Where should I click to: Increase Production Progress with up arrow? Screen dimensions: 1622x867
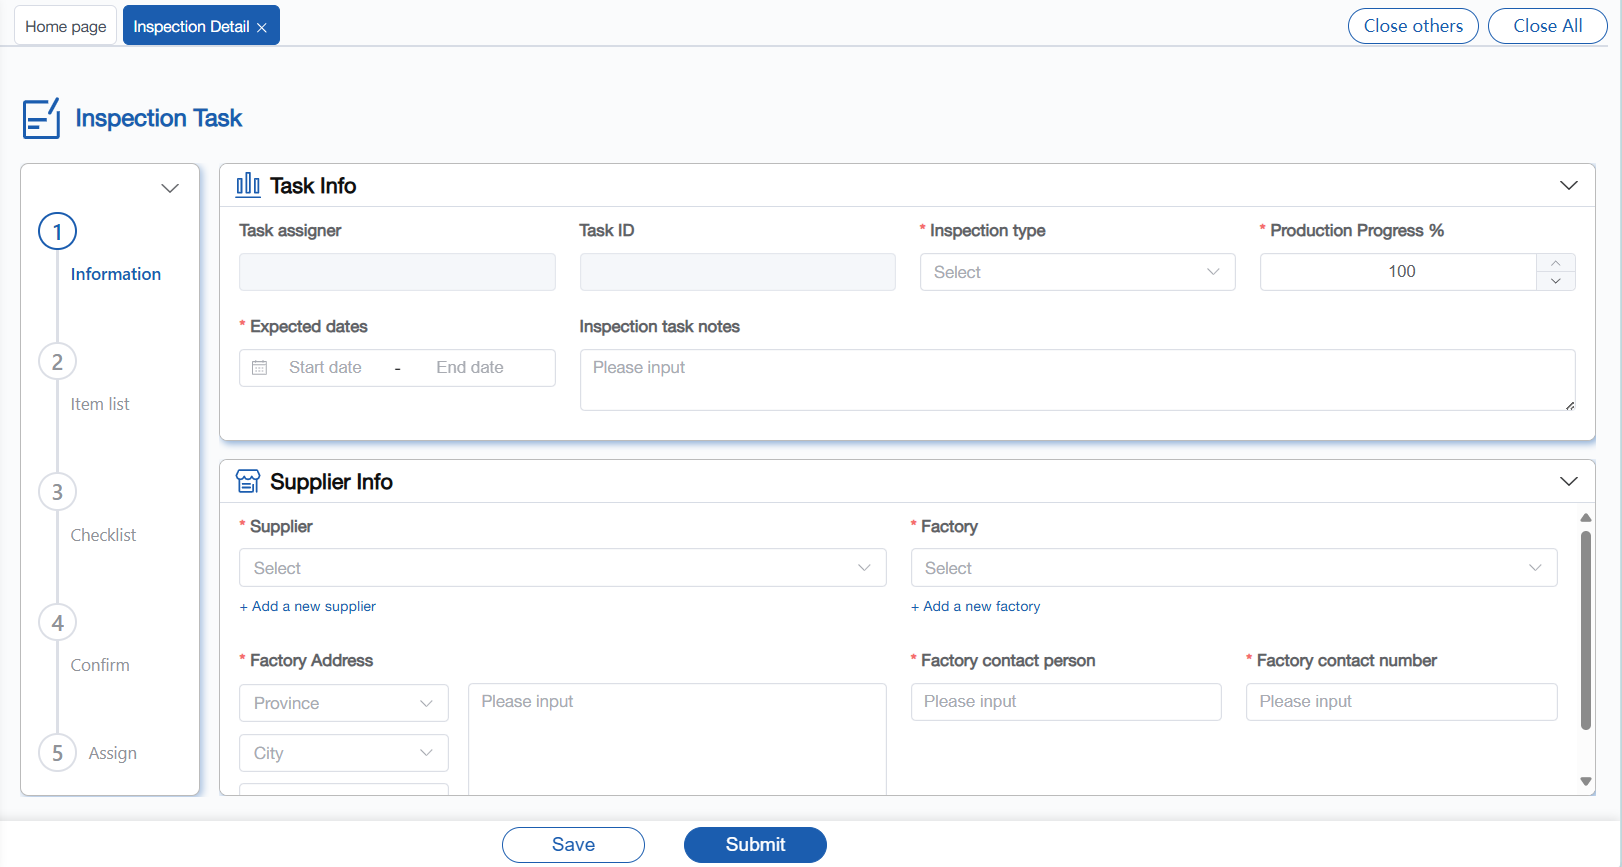tap(1555, 263)
